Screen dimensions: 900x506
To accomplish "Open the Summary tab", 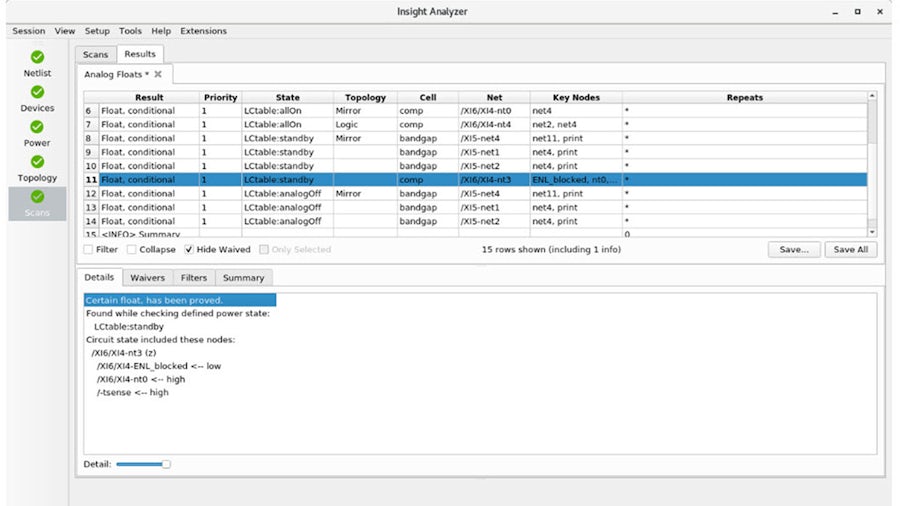I will pos(243,278).
